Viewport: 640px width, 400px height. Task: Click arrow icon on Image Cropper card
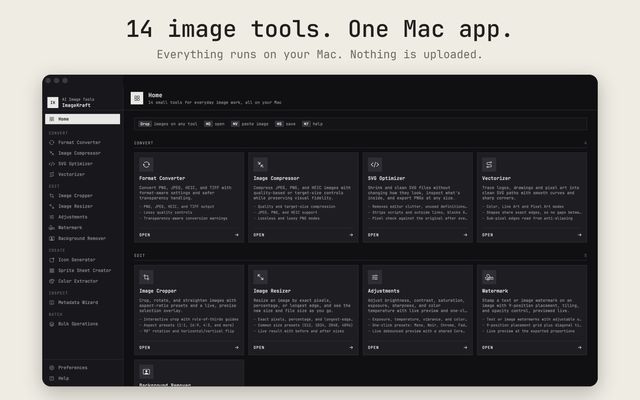237,347
